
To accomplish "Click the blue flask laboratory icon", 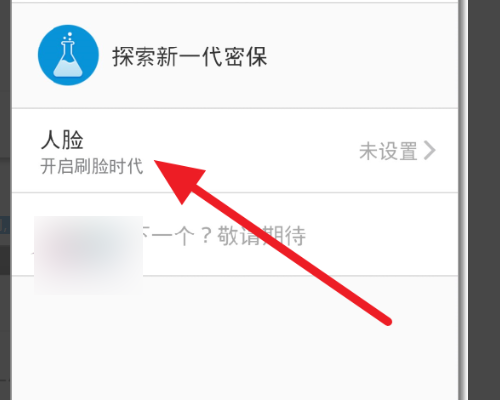I will point(68,55).
